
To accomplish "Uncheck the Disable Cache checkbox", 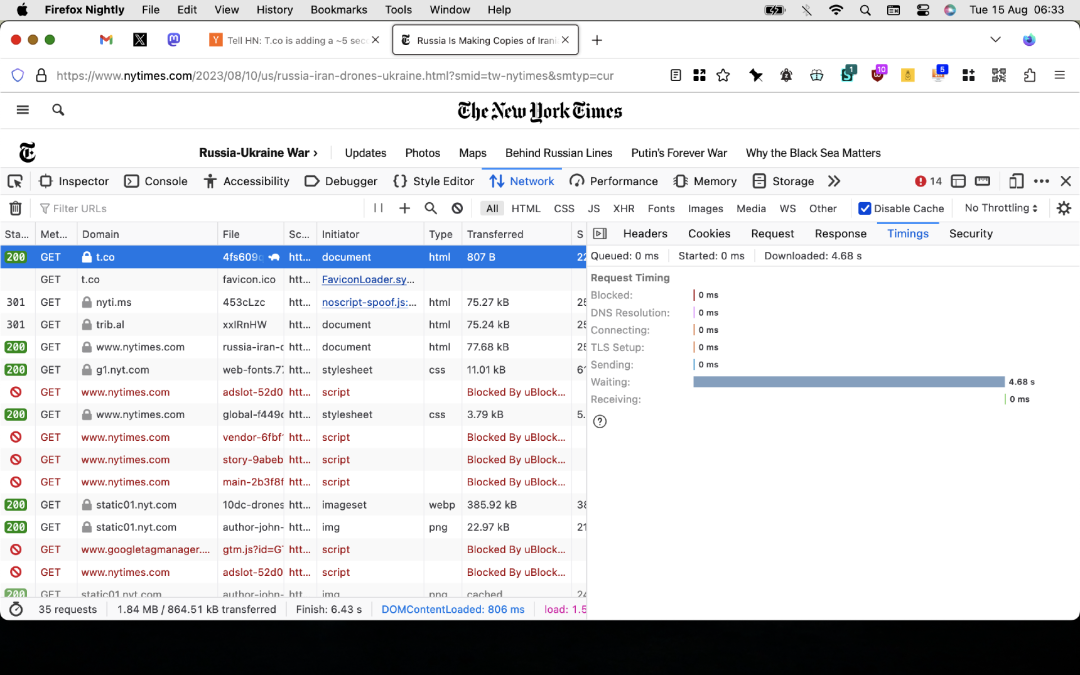I will [864, 208].
